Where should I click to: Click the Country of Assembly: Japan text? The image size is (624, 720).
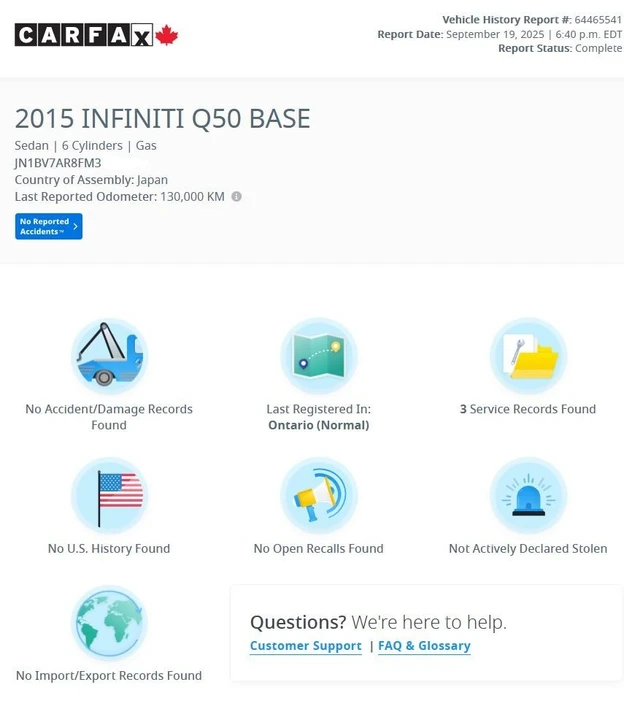click(x=91, y=180)
